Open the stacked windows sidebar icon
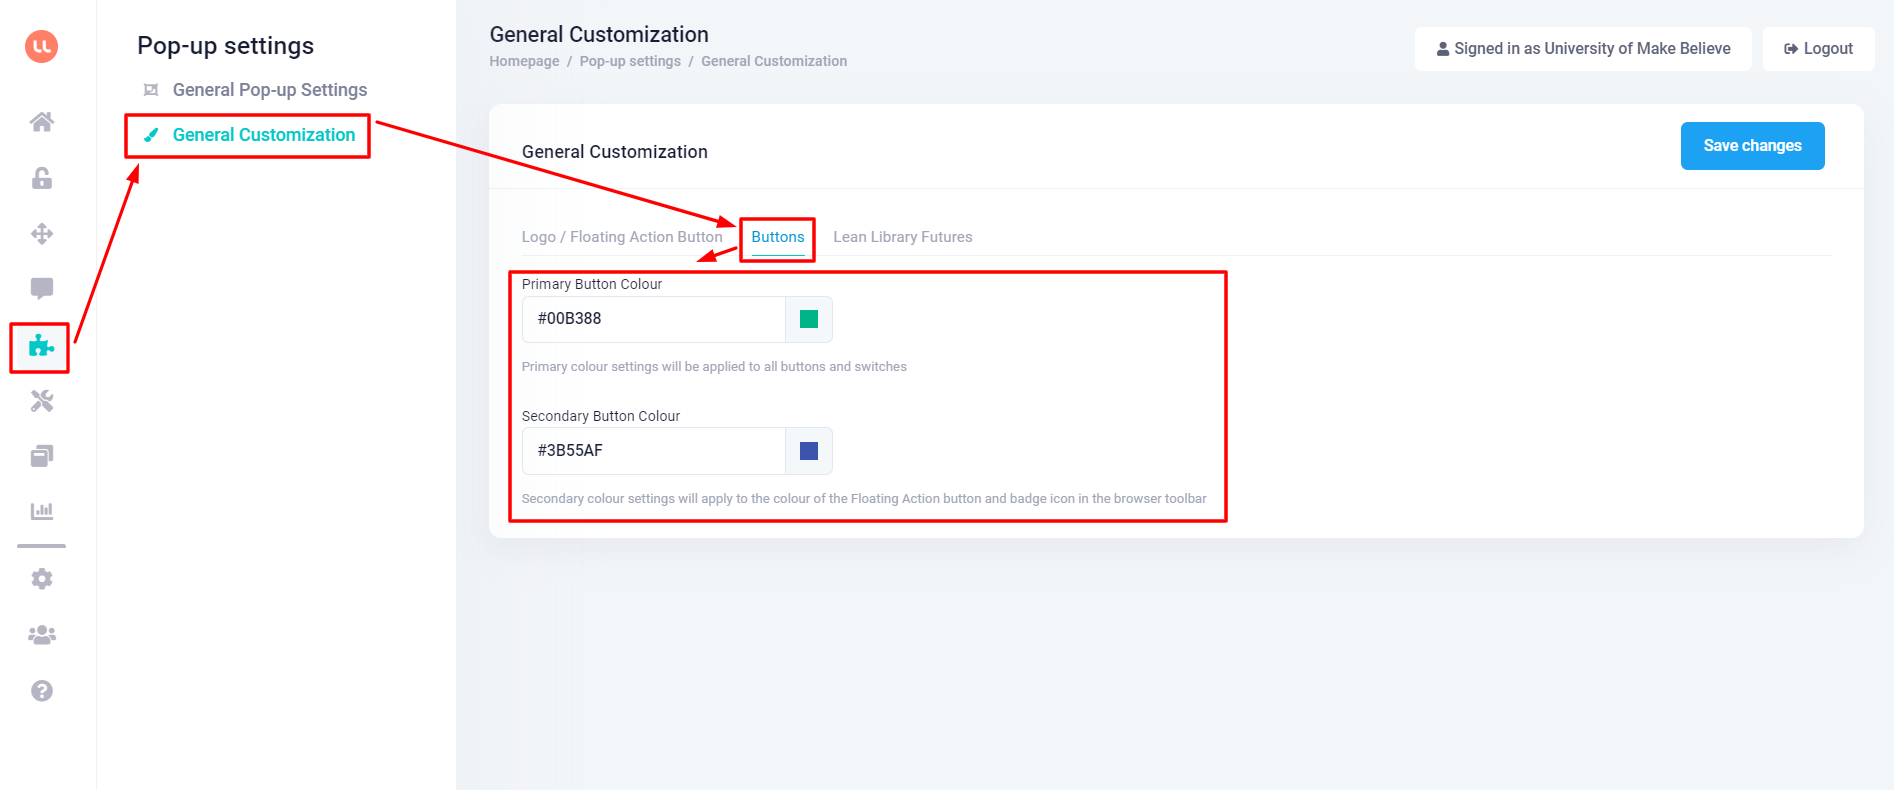 coord(41,456)
